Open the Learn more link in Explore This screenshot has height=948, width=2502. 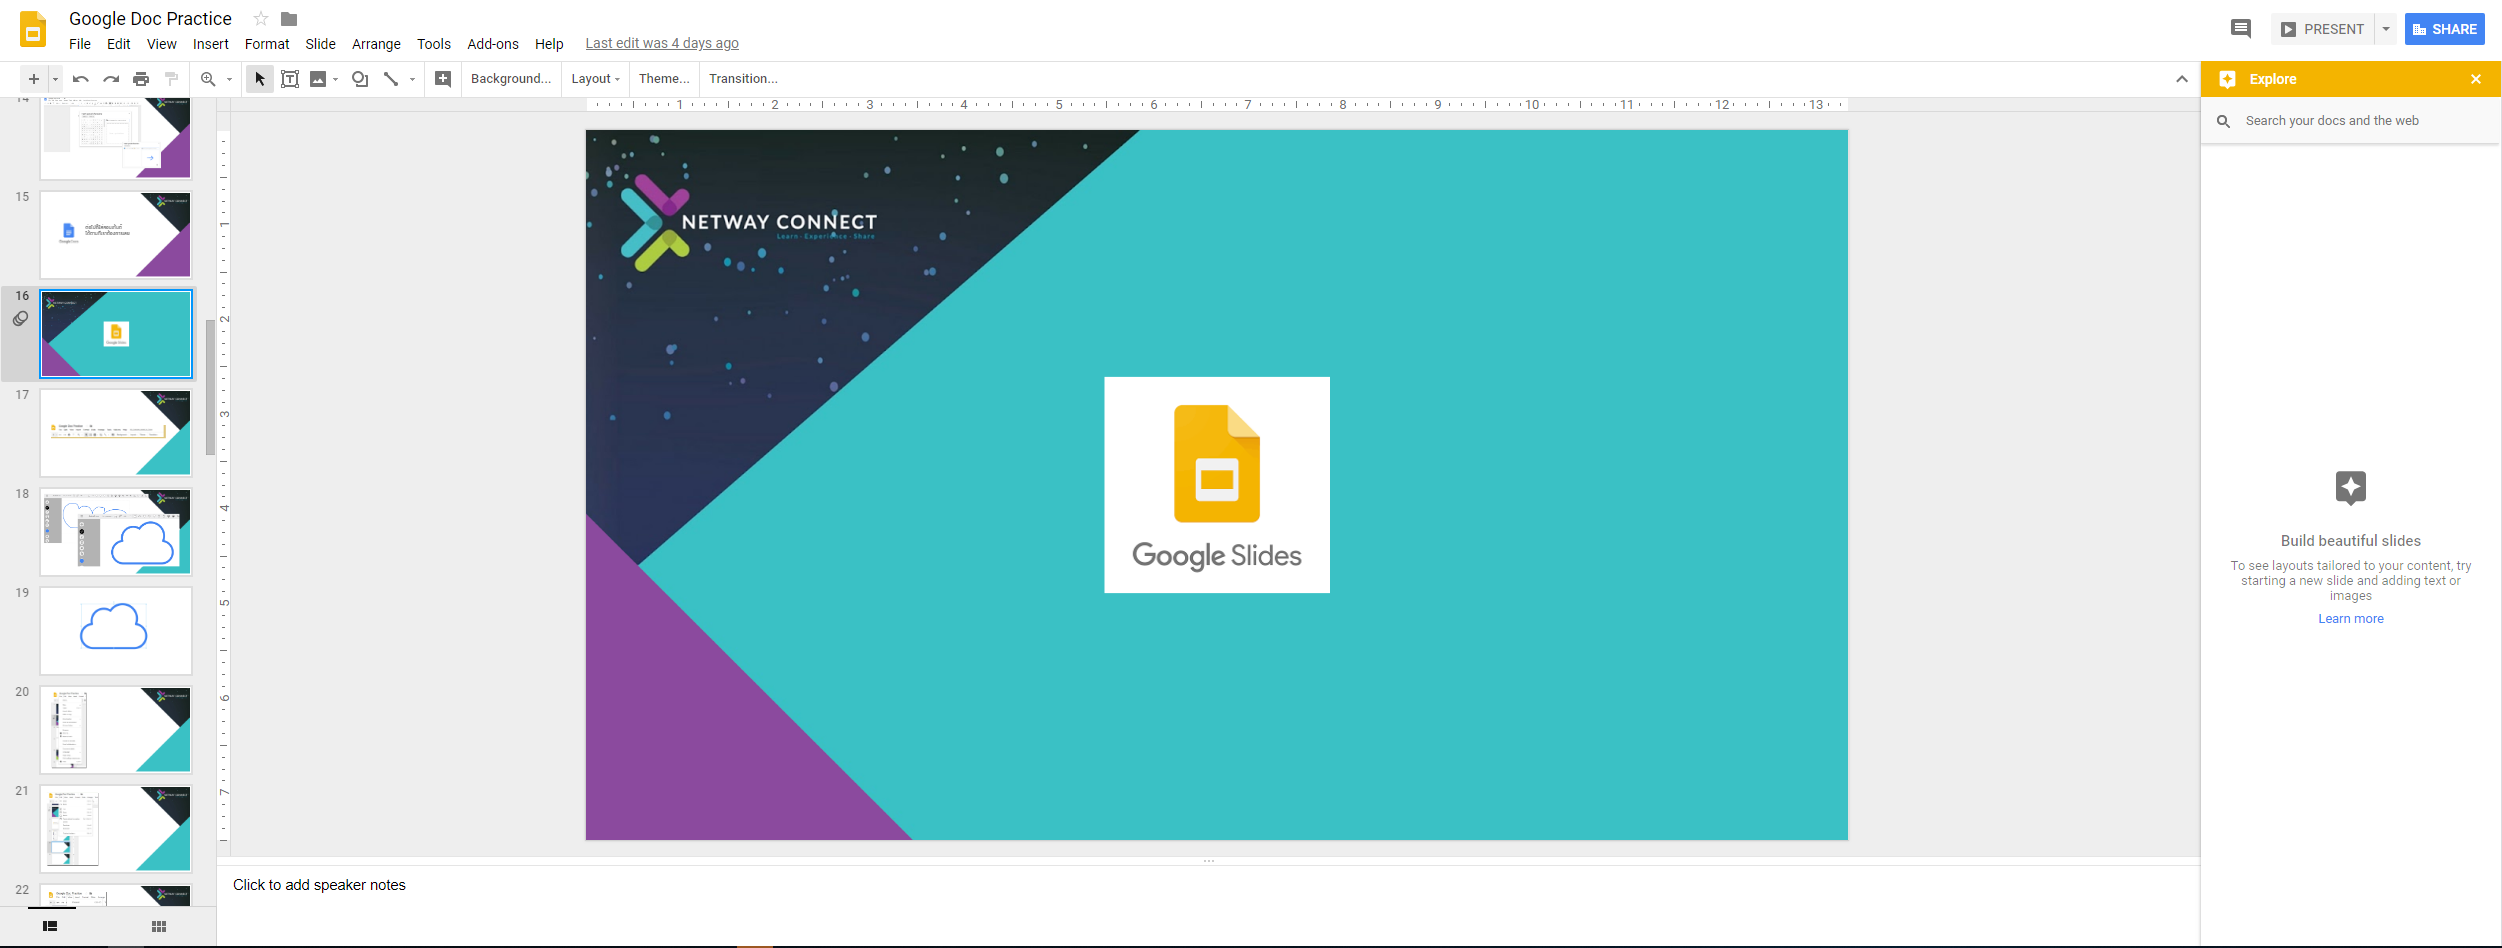pyautogui.click(x=2350, y=619)
